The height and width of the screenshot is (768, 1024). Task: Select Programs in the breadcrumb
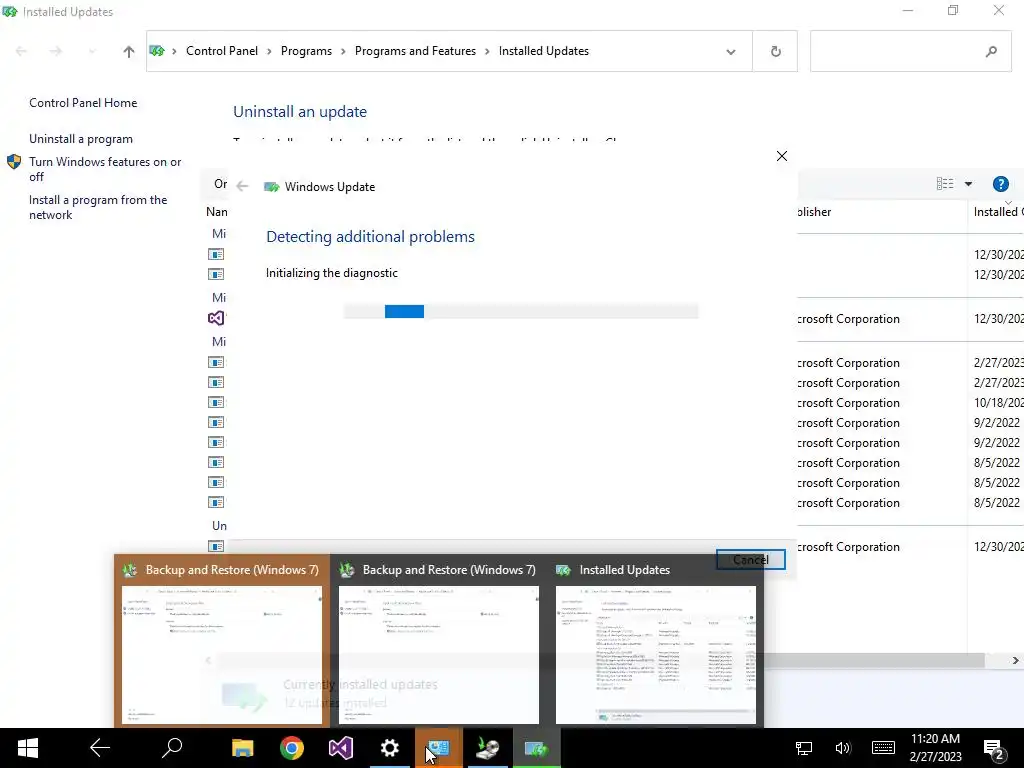(306, 51)
